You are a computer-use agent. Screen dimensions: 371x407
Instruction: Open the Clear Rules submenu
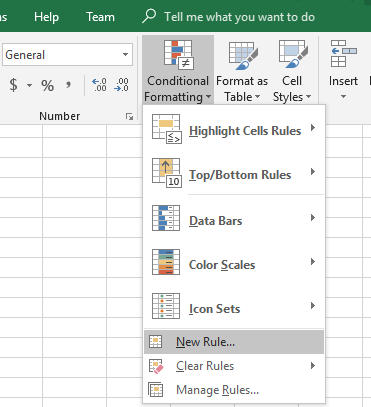[234, 366]
